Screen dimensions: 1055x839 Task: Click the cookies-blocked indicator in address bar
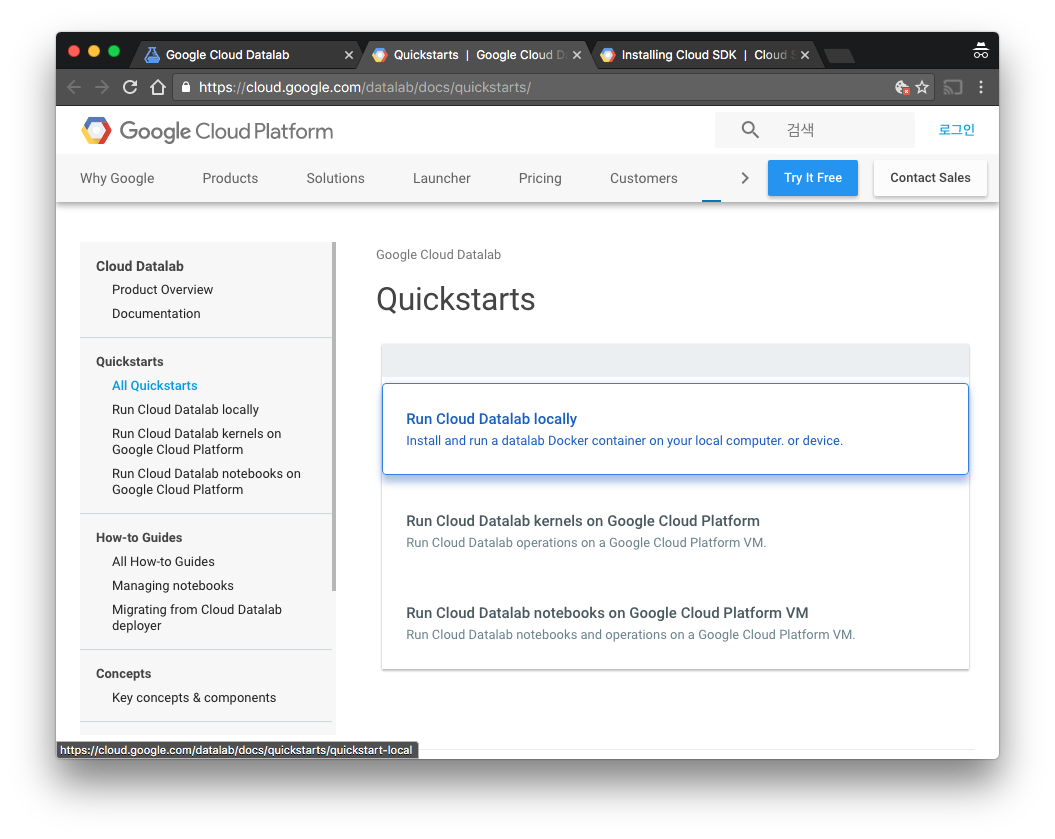click(x=901, y=87)
